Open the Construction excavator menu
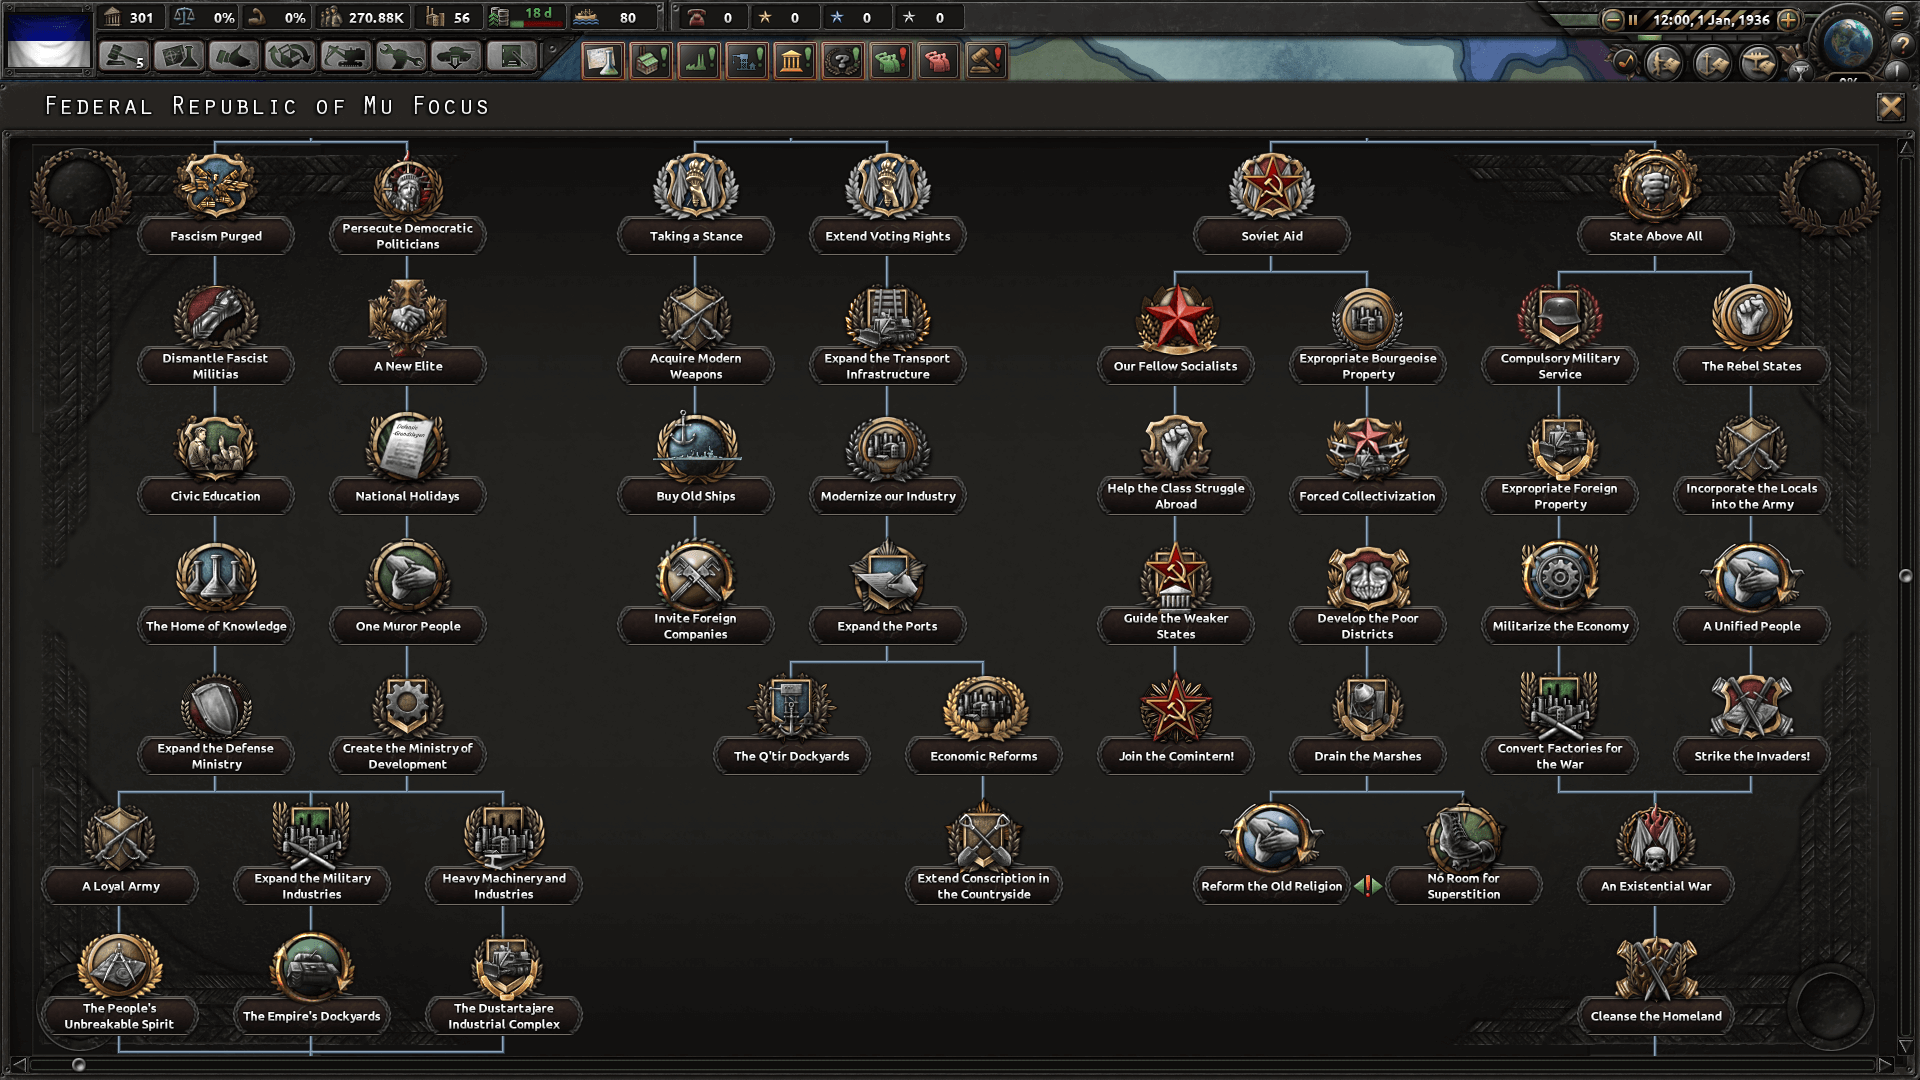Screen dimensions: 1920x1080 [345, 57]
